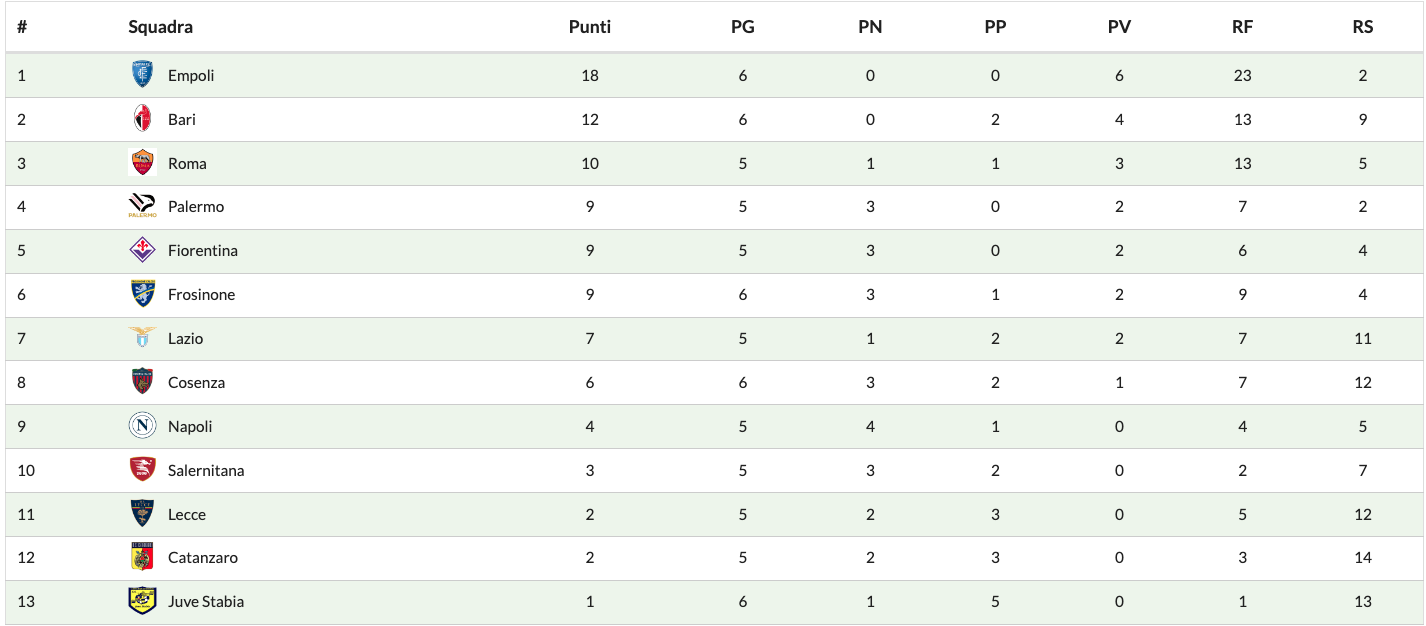Click the RS column header

click(1362, 27)
